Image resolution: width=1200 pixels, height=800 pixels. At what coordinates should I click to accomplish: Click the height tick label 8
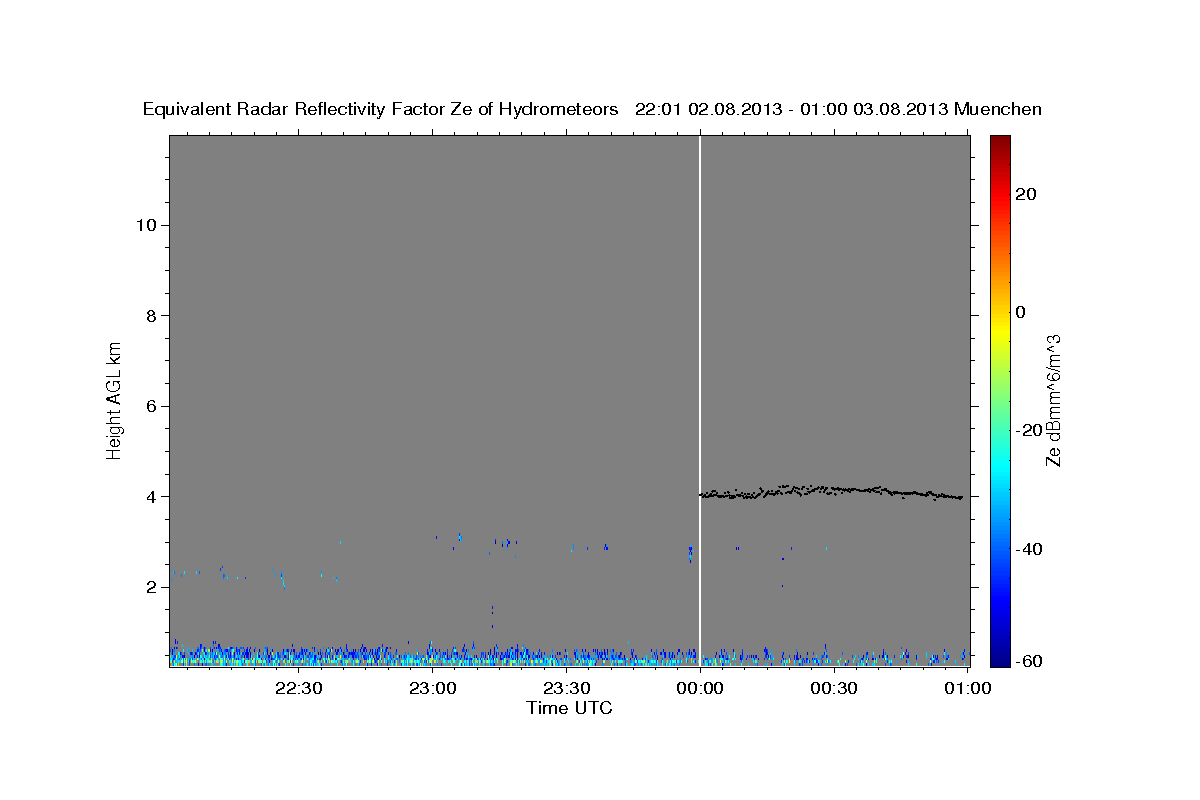tap(151, 316)
